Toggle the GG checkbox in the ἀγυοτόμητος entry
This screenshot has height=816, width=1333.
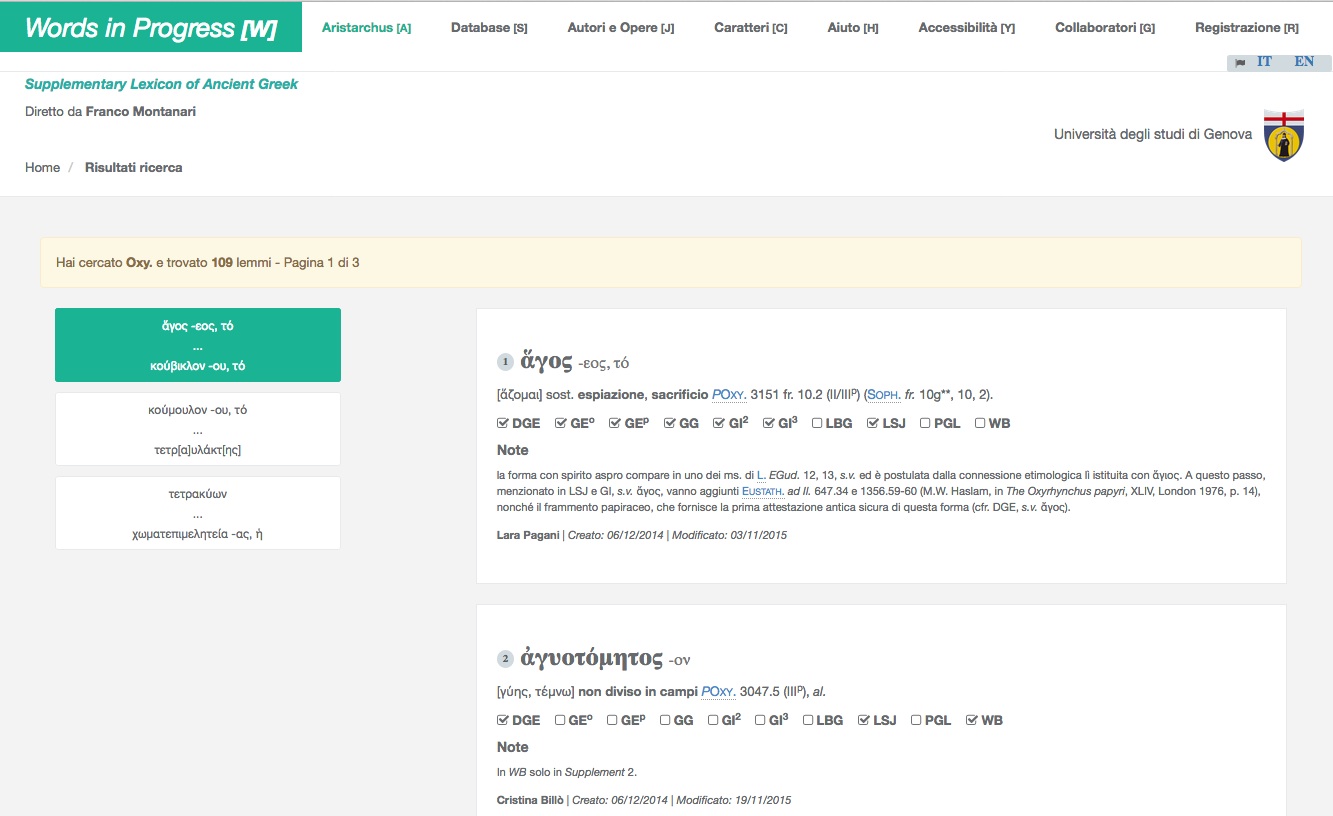(665, 720)
